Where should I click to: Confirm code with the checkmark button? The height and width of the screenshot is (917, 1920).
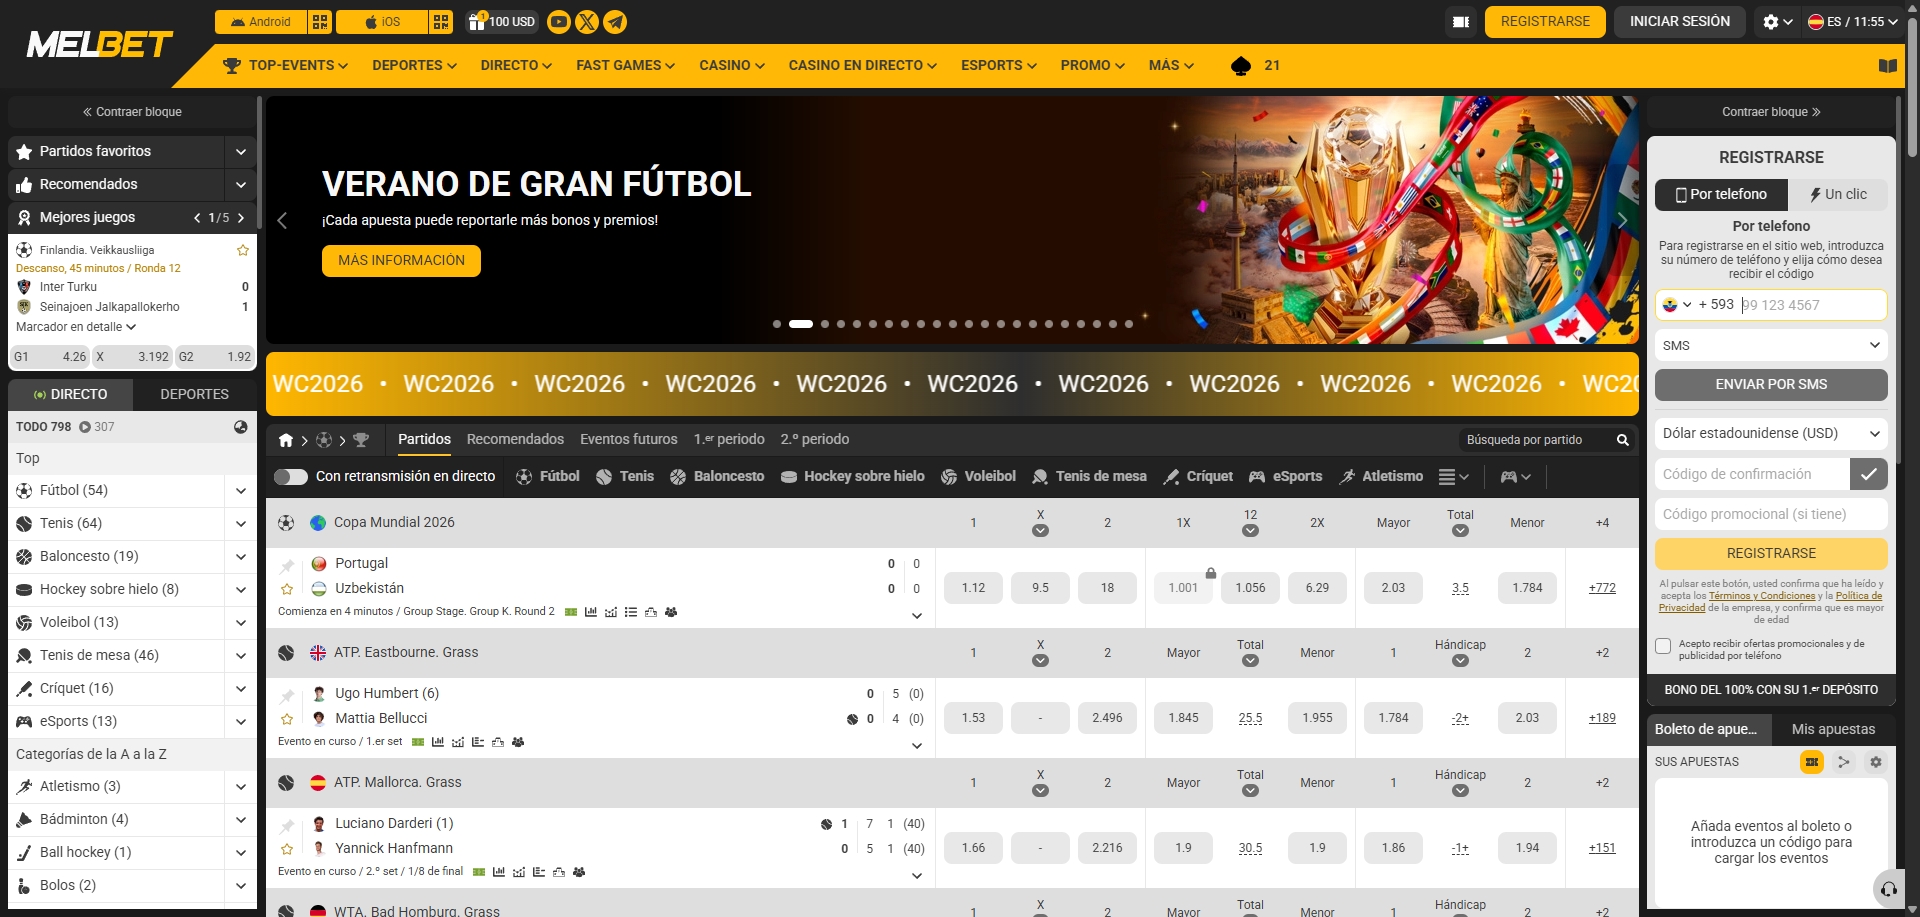click(1869, 474)
